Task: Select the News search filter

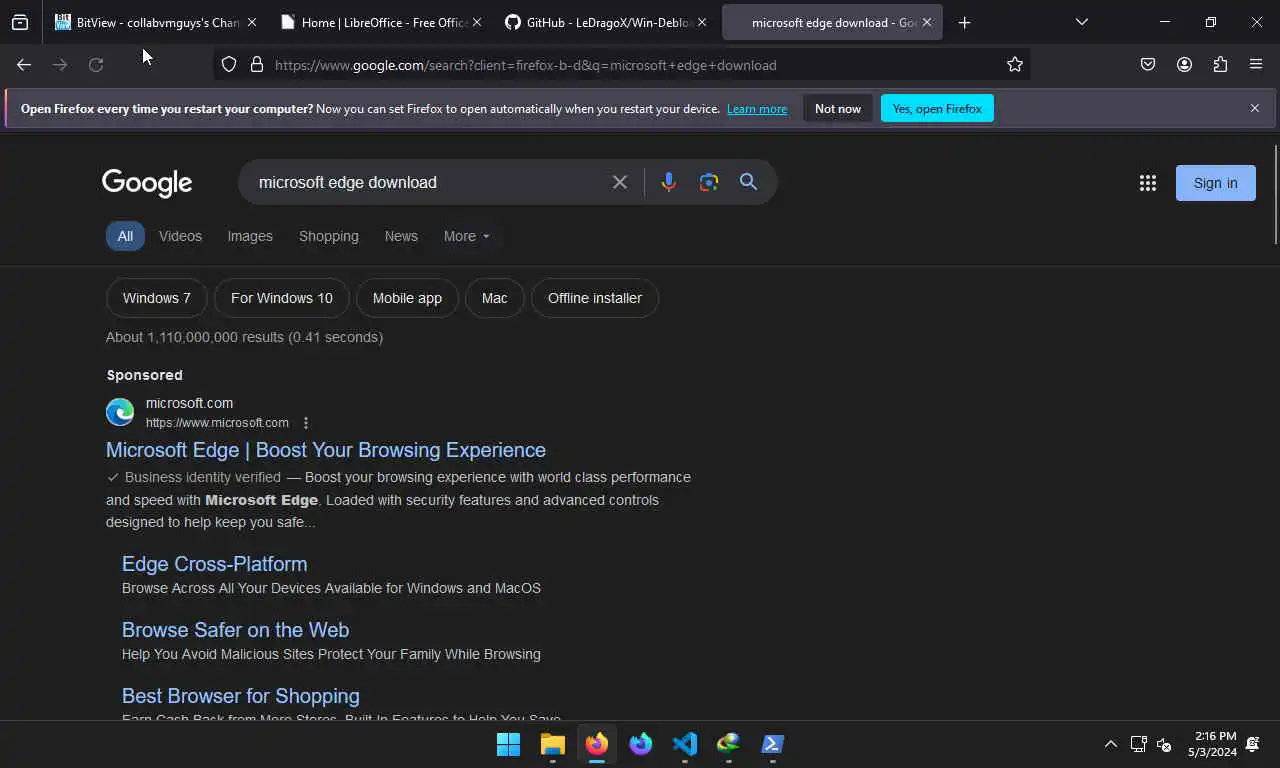Action: click(x=401, y=236)
